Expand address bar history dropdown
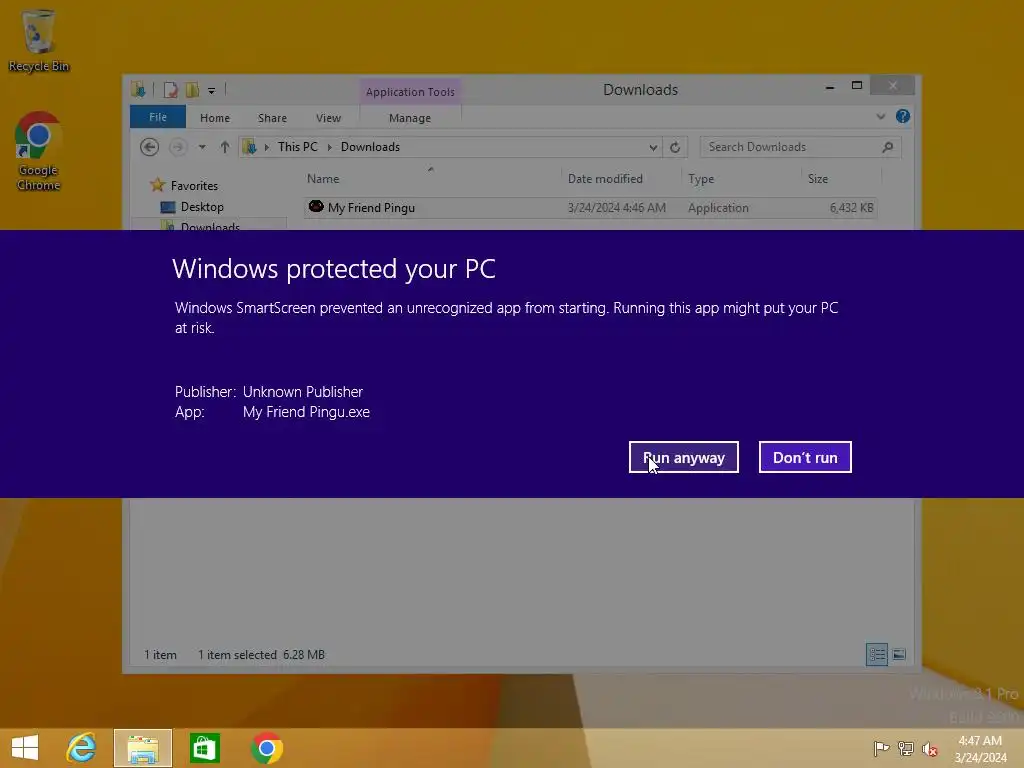This screenshot has height=768, width=1024. click(x=652, y=148)
